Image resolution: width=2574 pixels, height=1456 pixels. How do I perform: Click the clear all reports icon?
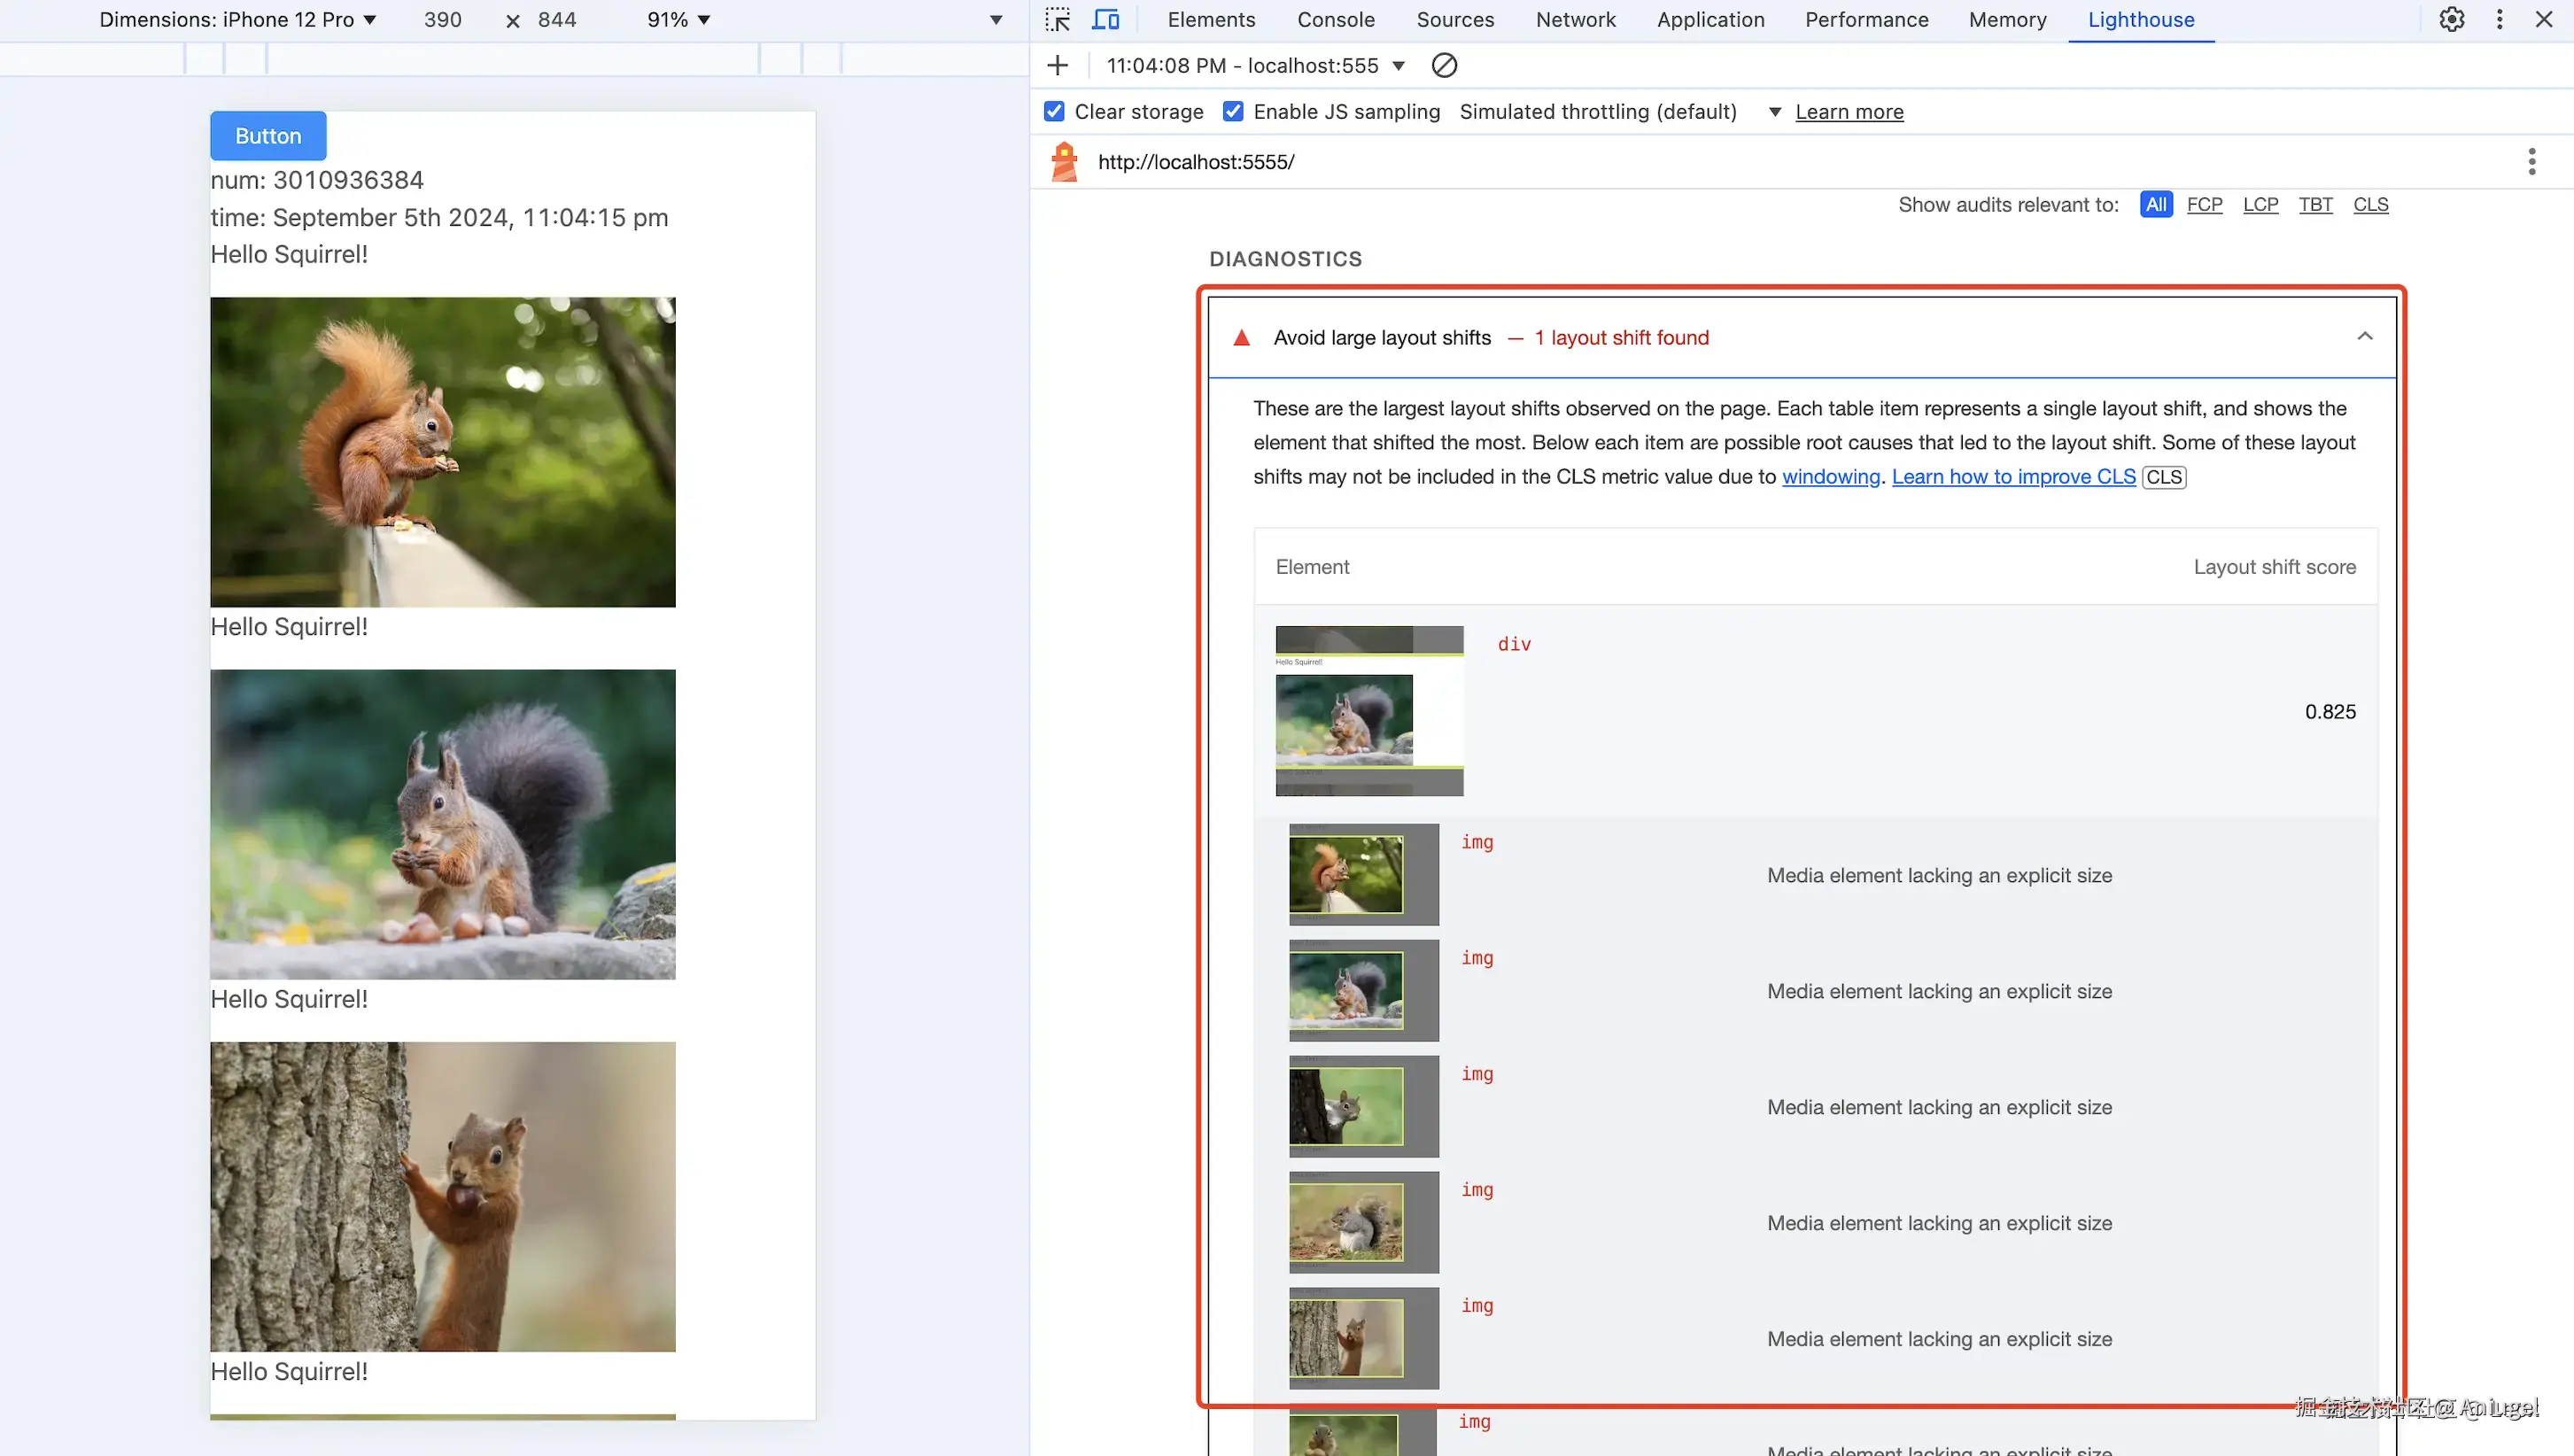tap(1444, 66)
